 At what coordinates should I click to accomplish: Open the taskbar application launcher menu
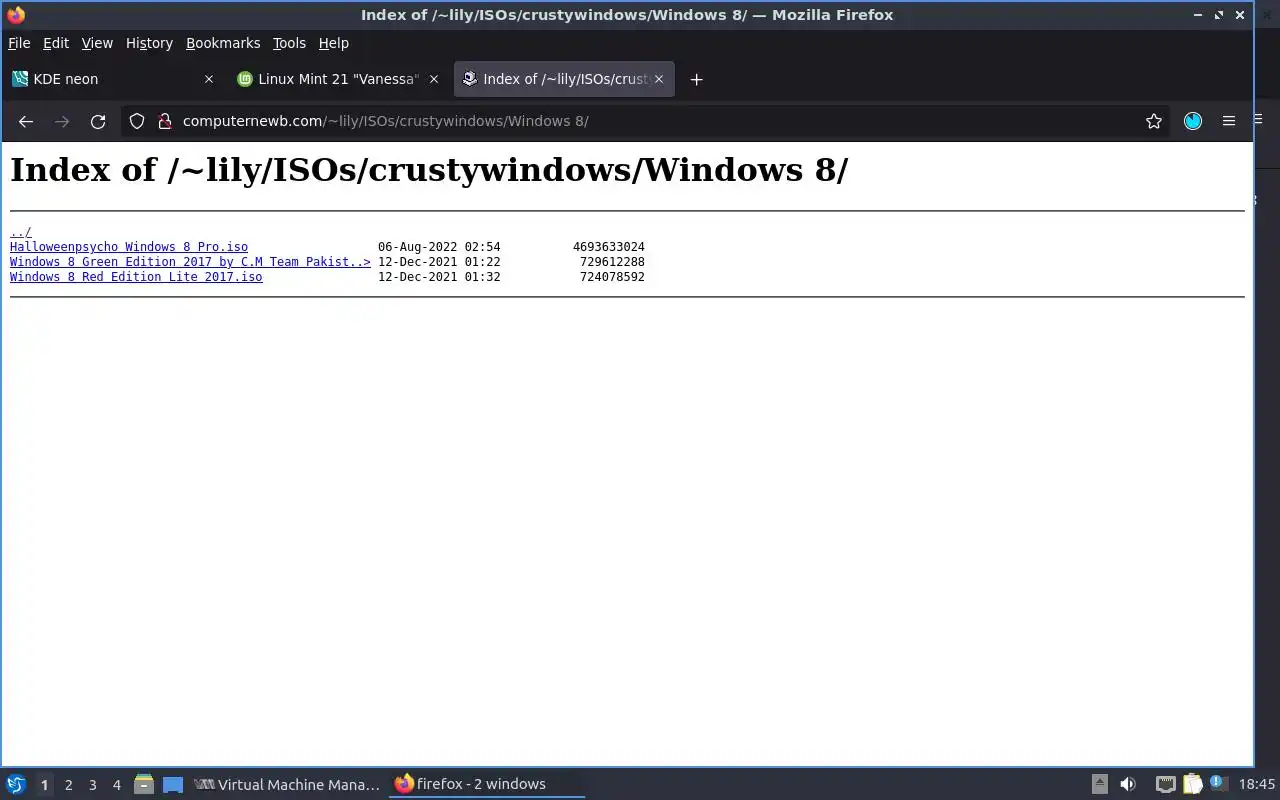pos(16,784)
